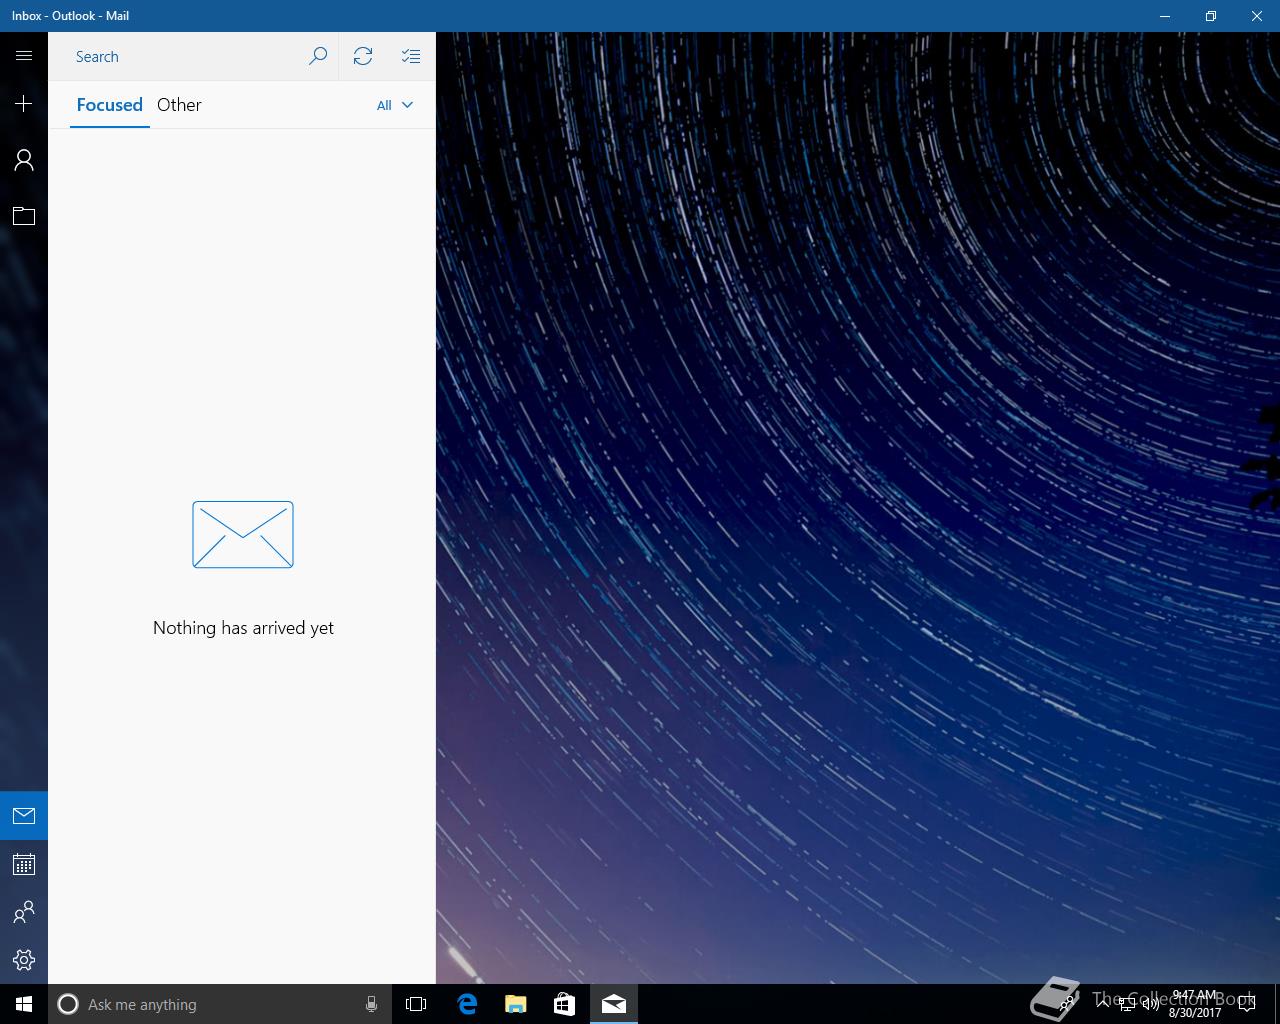The image size is (1280, 1024).
Task: Compose a new mail with plus icon
Action: tap(24, 104)
